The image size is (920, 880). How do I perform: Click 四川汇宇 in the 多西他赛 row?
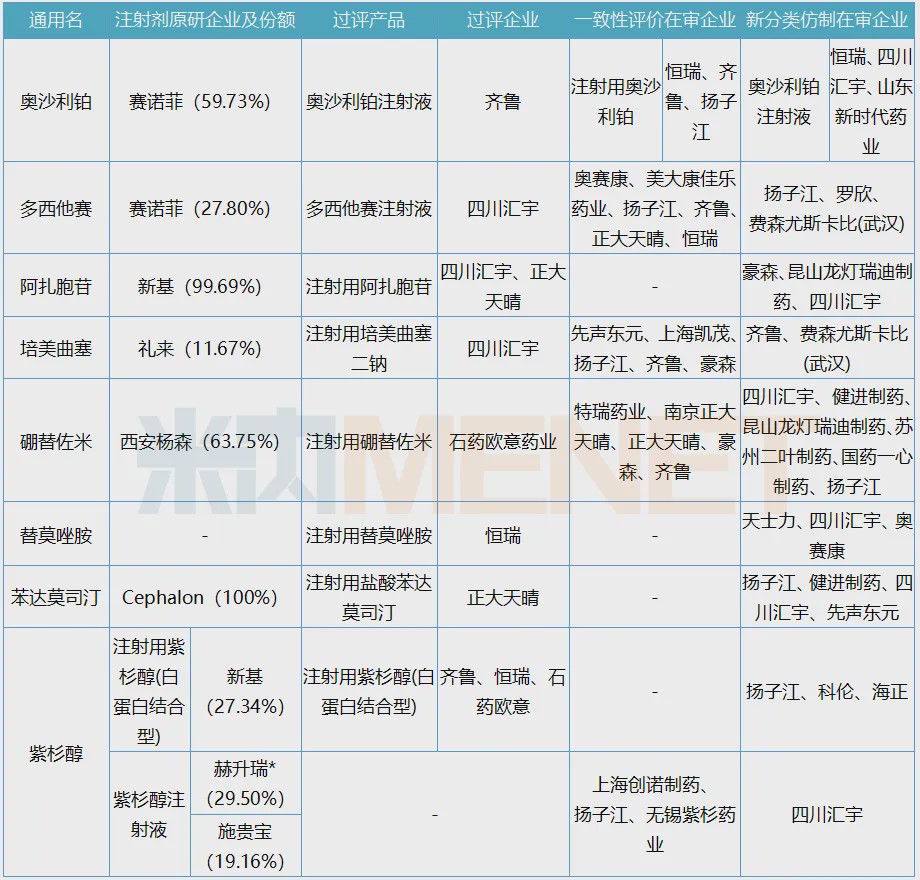click(x=503, y=208)
